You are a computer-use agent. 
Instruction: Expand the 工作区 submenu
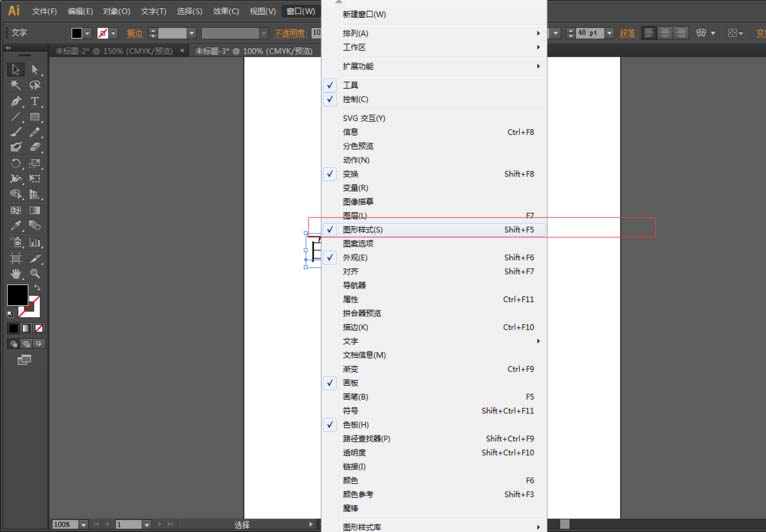[x=434, y=47]
